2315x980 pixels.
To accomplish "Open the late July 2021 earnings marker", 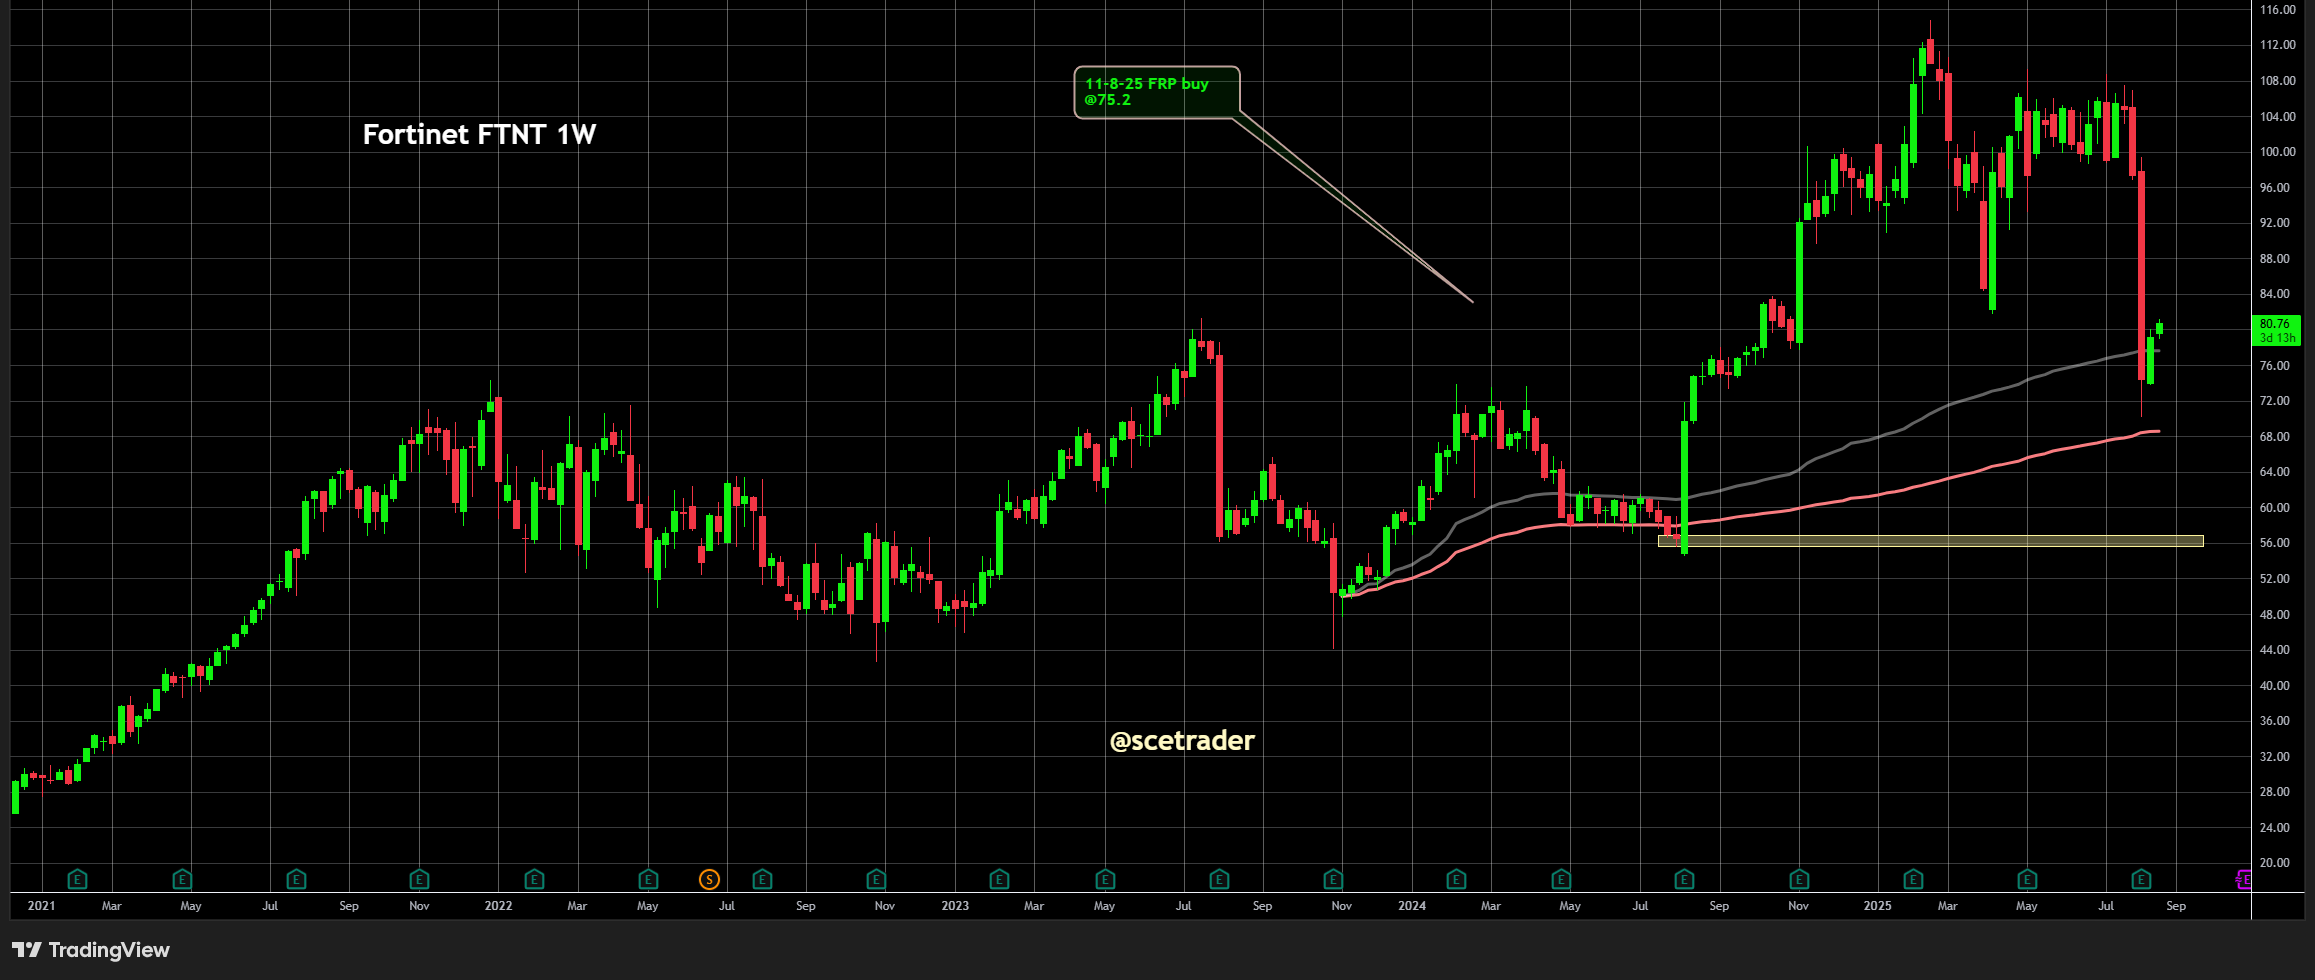I will [296, 880].
